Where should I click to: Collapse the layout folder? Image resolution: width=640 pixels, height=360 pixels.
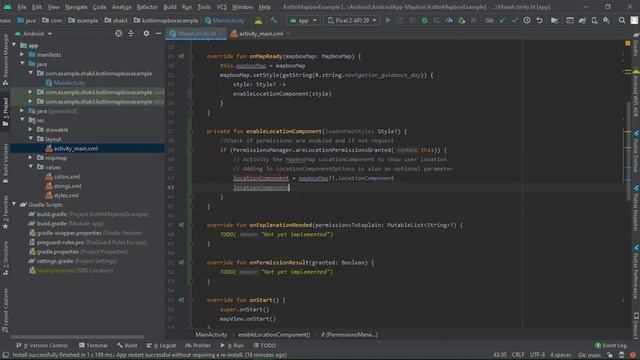[x=31, y=139]
